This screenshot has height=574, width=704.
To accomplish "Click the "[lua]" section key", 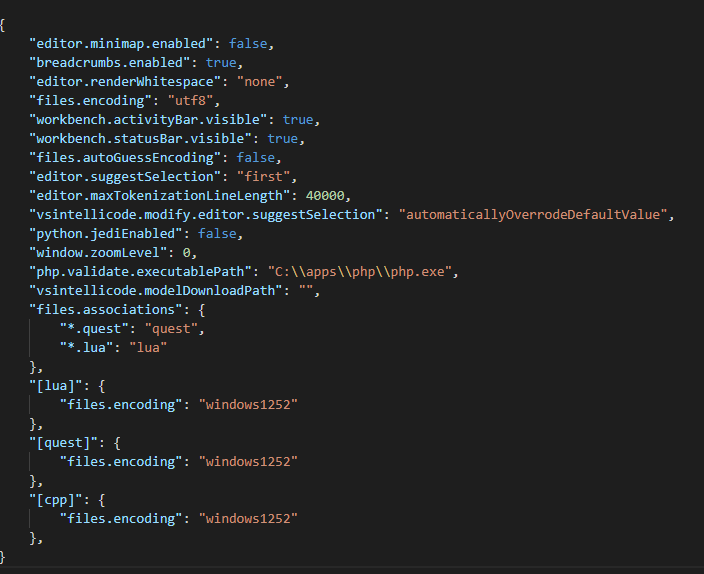I will coord(56,385).
